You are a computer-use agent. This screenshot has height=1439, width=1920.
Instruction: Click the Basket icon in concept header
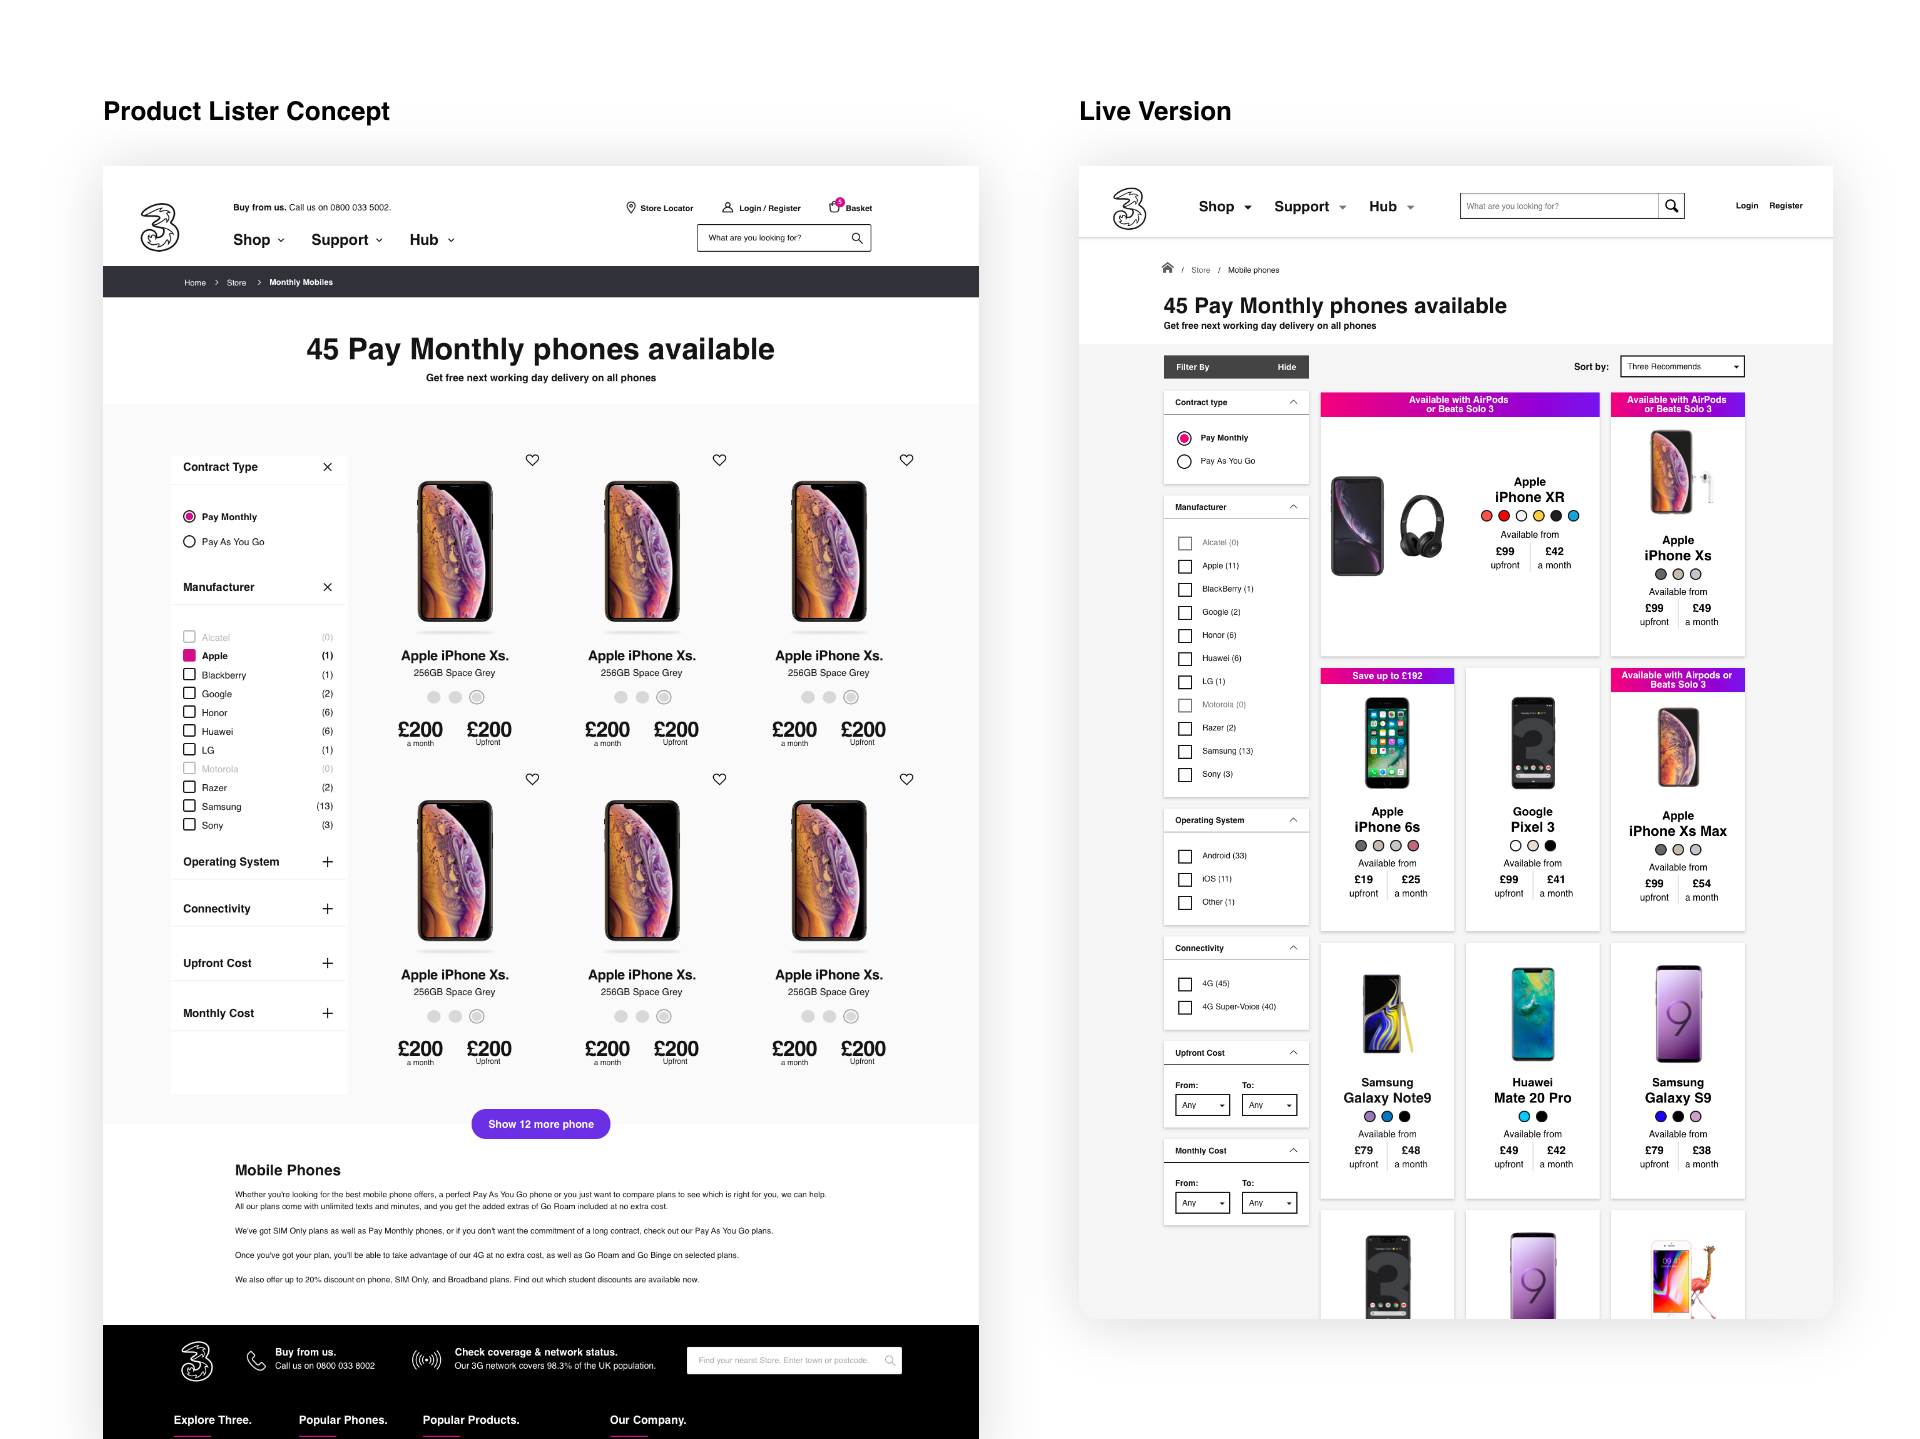835,206
